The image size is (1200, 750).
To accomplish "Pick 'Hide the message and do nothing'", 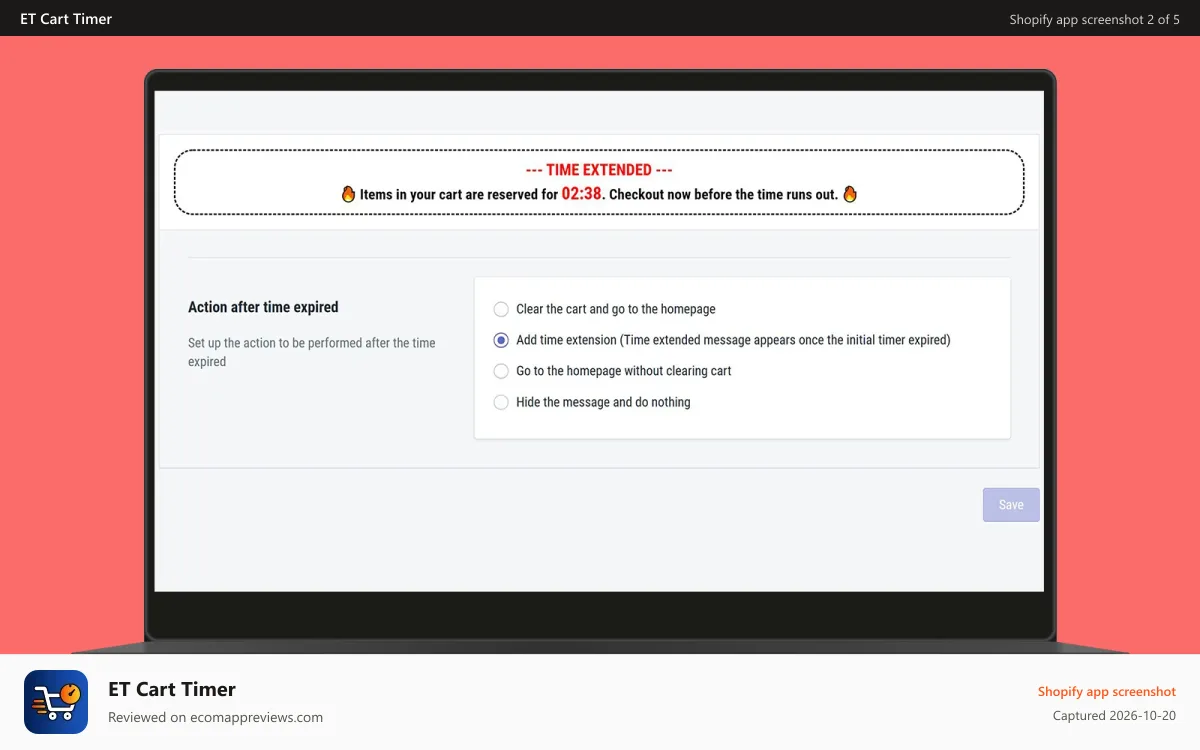I will pos(501,402).
